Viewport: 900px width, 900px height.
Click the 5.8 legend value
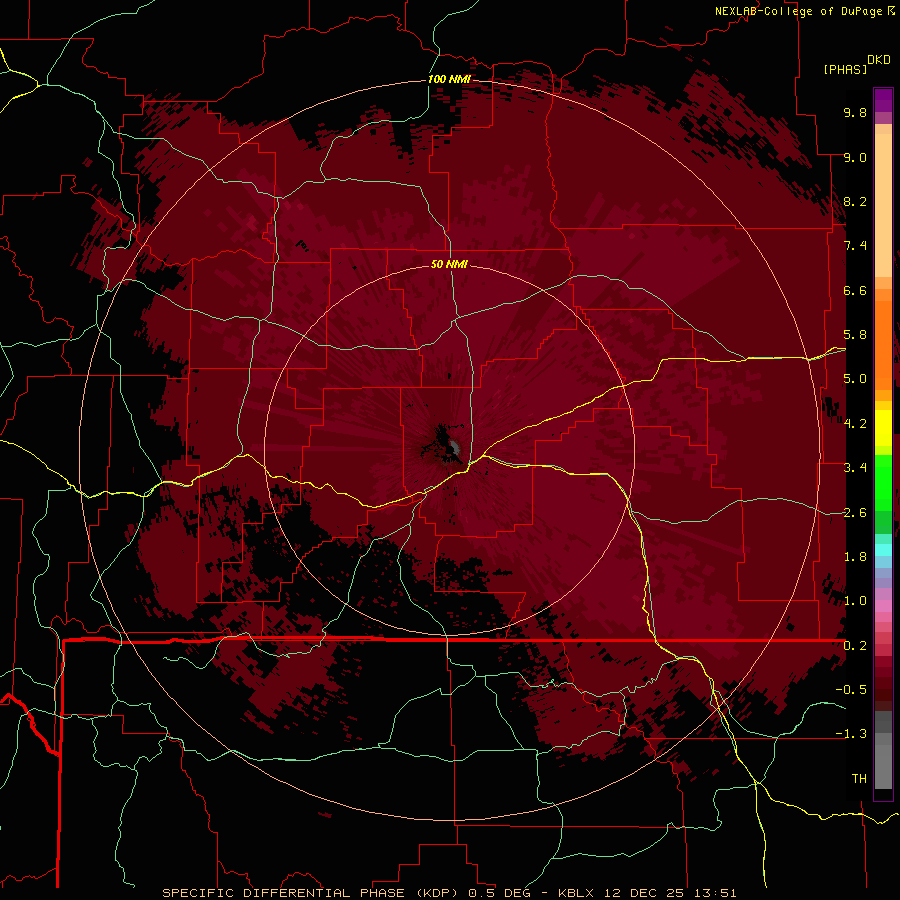(x=855, y=335)
